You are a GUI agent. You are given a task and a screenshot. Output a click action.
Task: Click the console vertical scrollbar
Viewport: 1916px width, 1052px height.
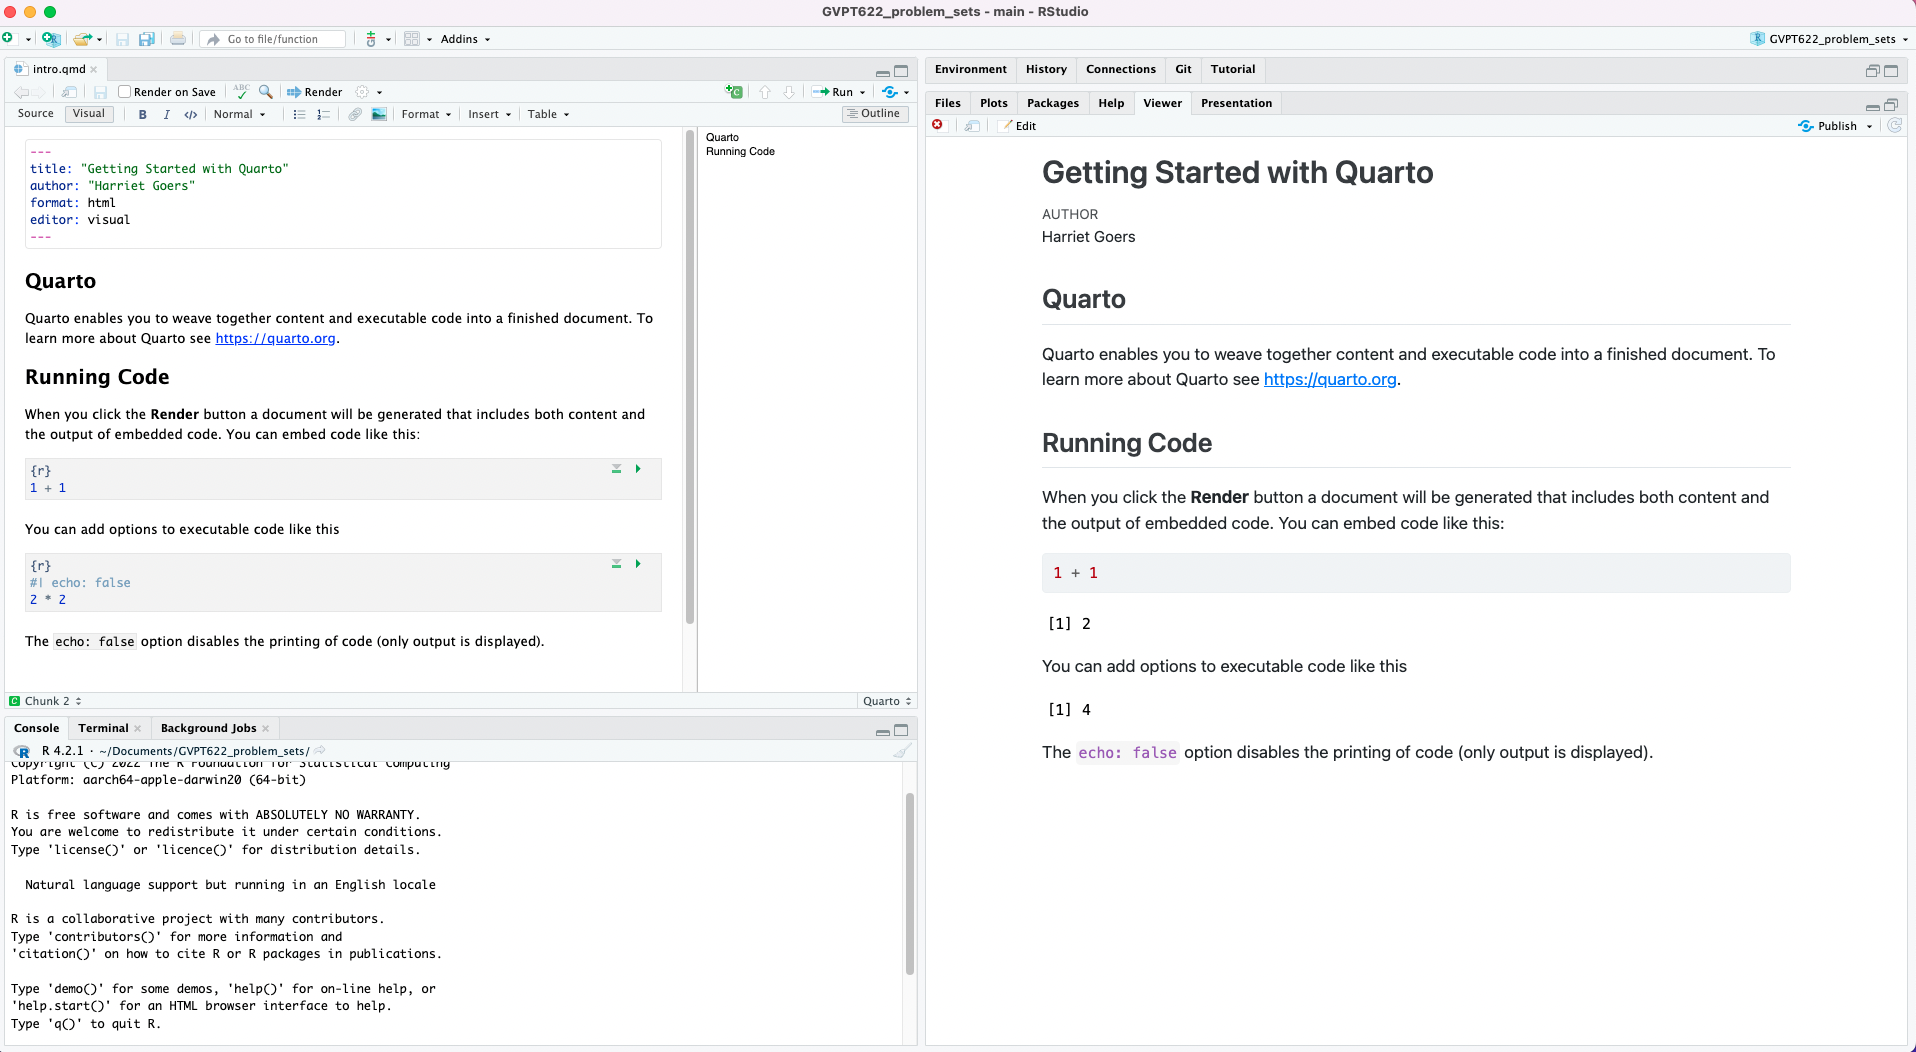click(909, 880)
